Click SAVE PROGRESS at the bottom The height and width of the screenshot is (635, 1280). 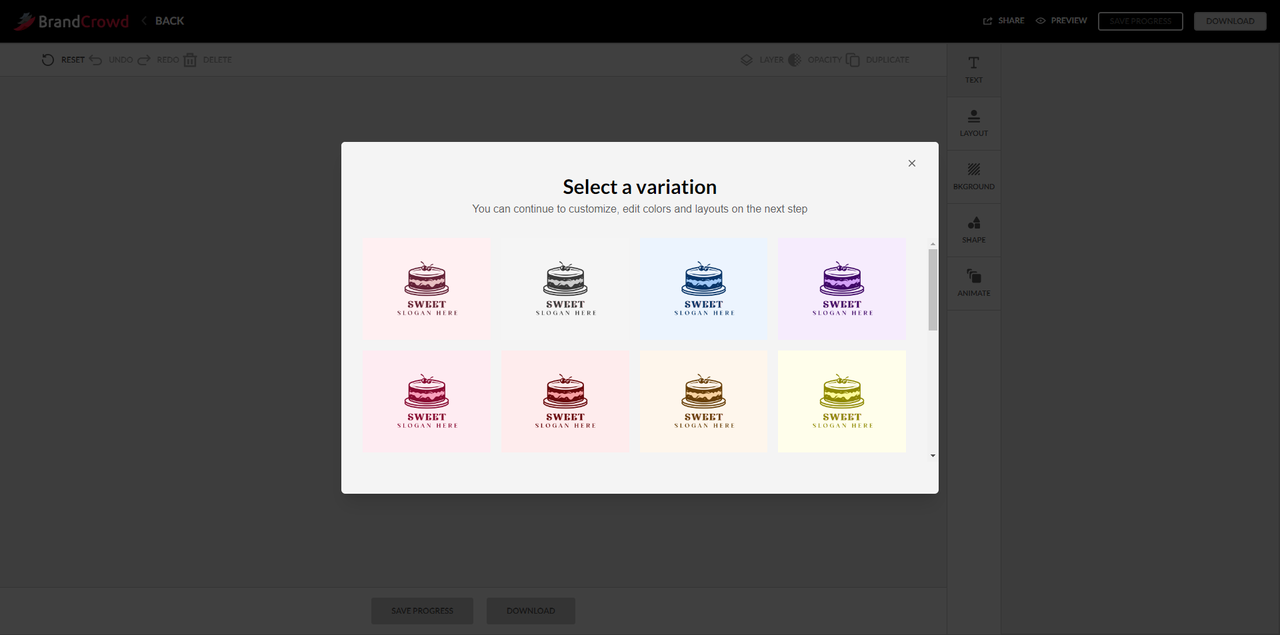(422, 611)
